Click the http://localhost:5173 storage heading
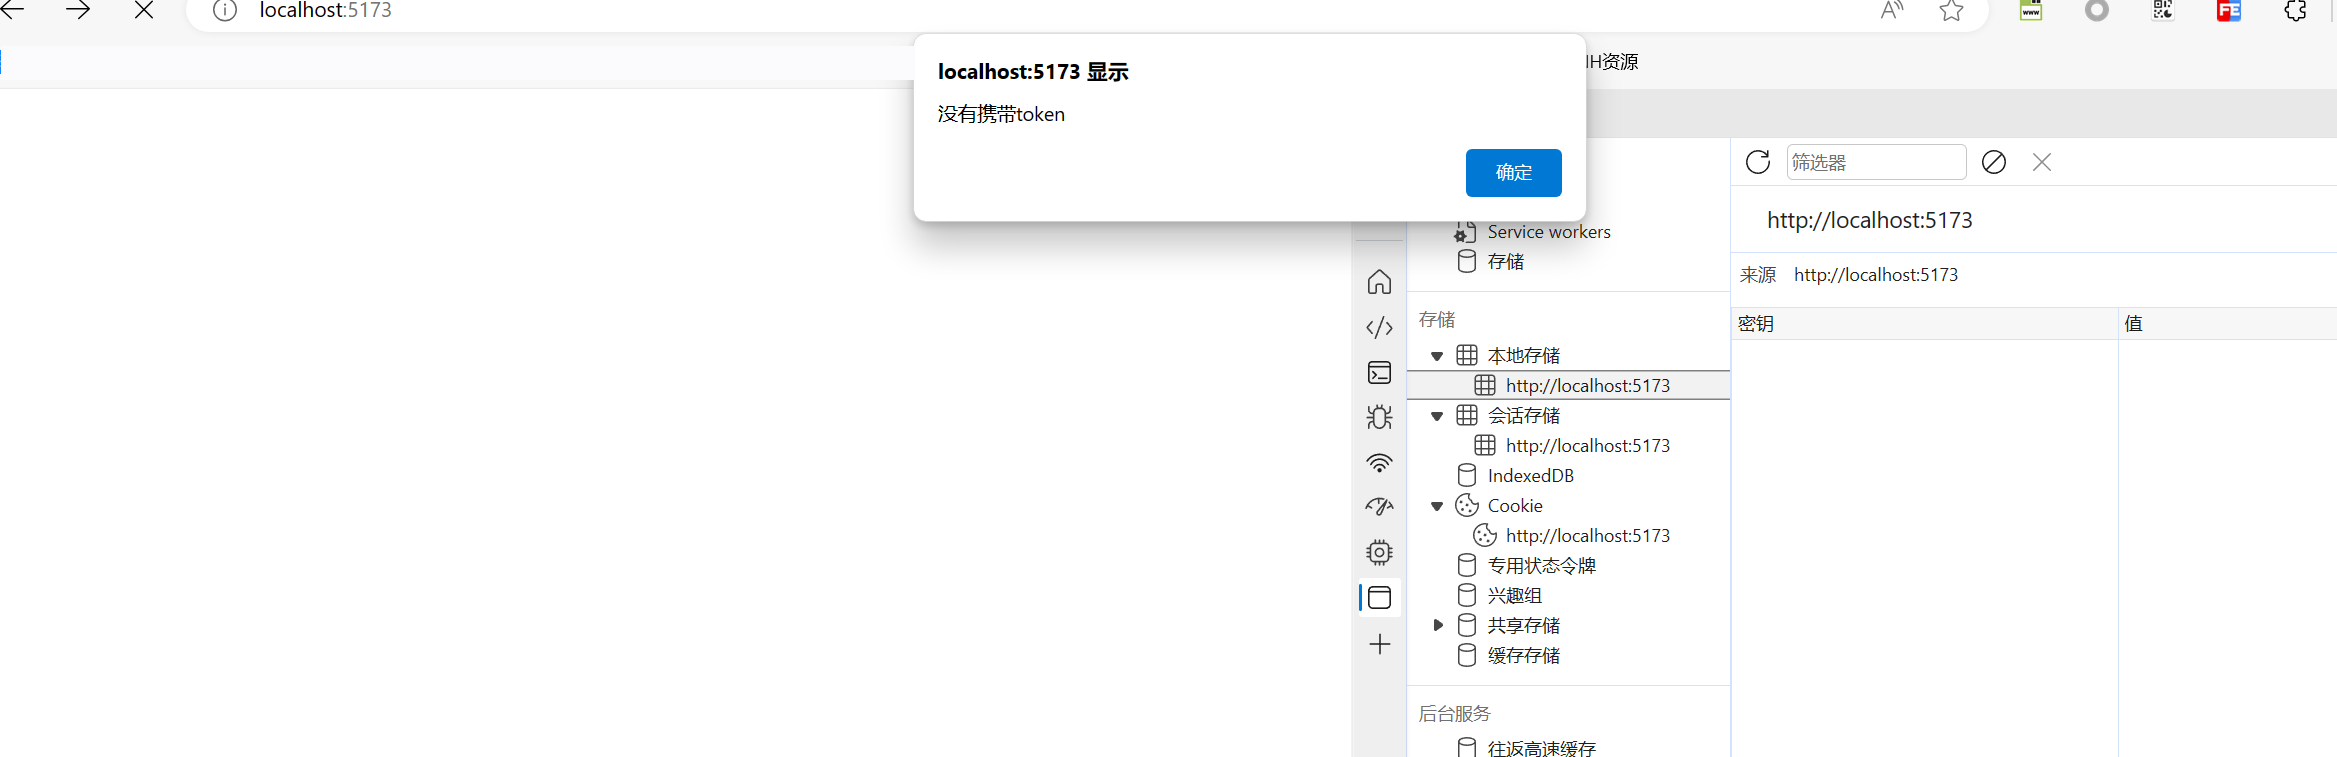 tap(1869, 220)
